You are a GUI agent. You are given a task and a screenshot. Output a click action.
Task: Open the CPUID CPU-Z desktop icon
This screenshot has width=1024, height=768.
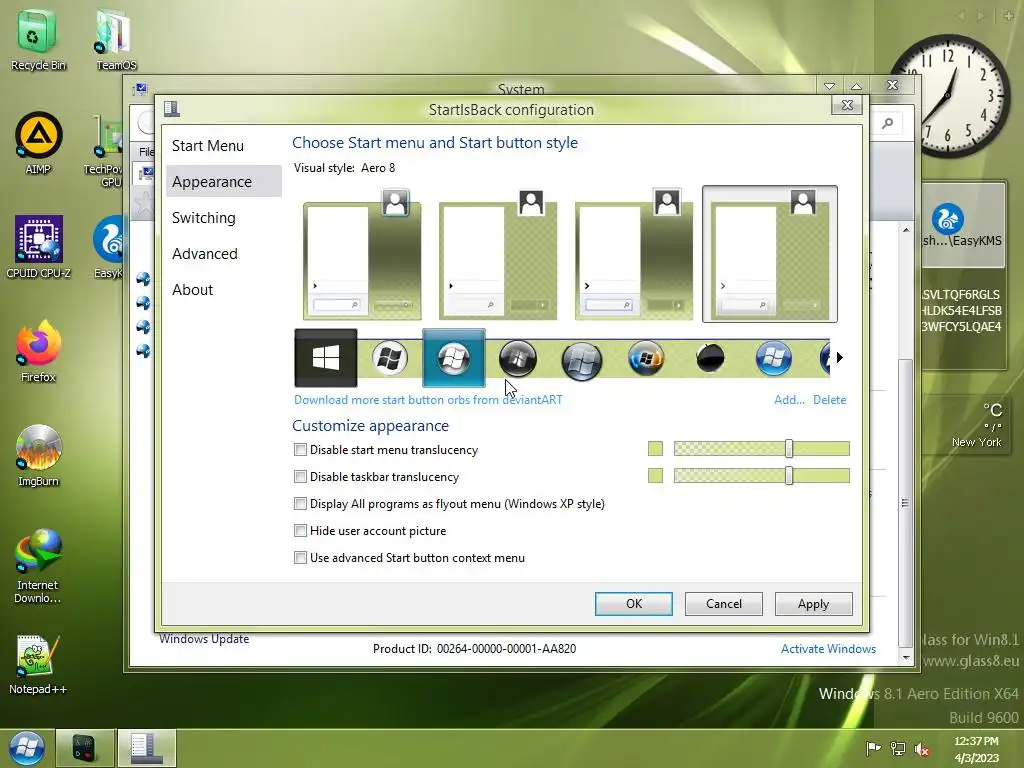tap(38, 247)
